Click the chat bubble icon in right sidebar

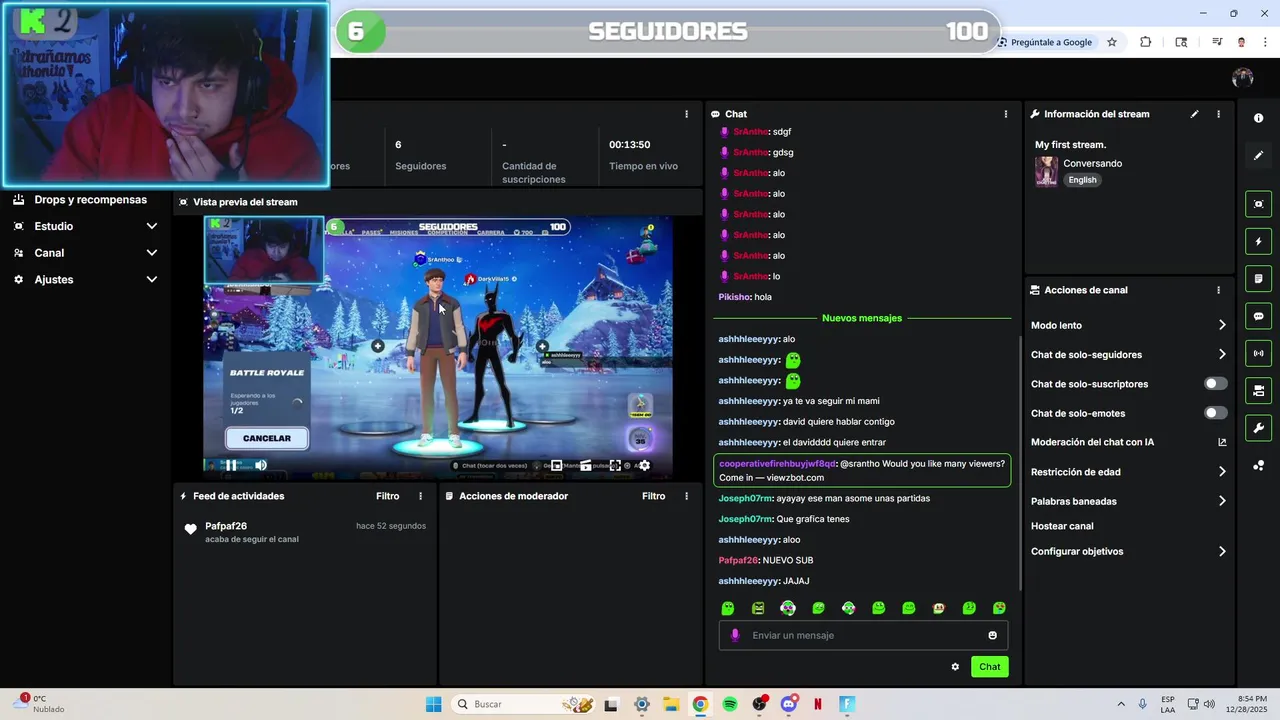pos(1258,316)
